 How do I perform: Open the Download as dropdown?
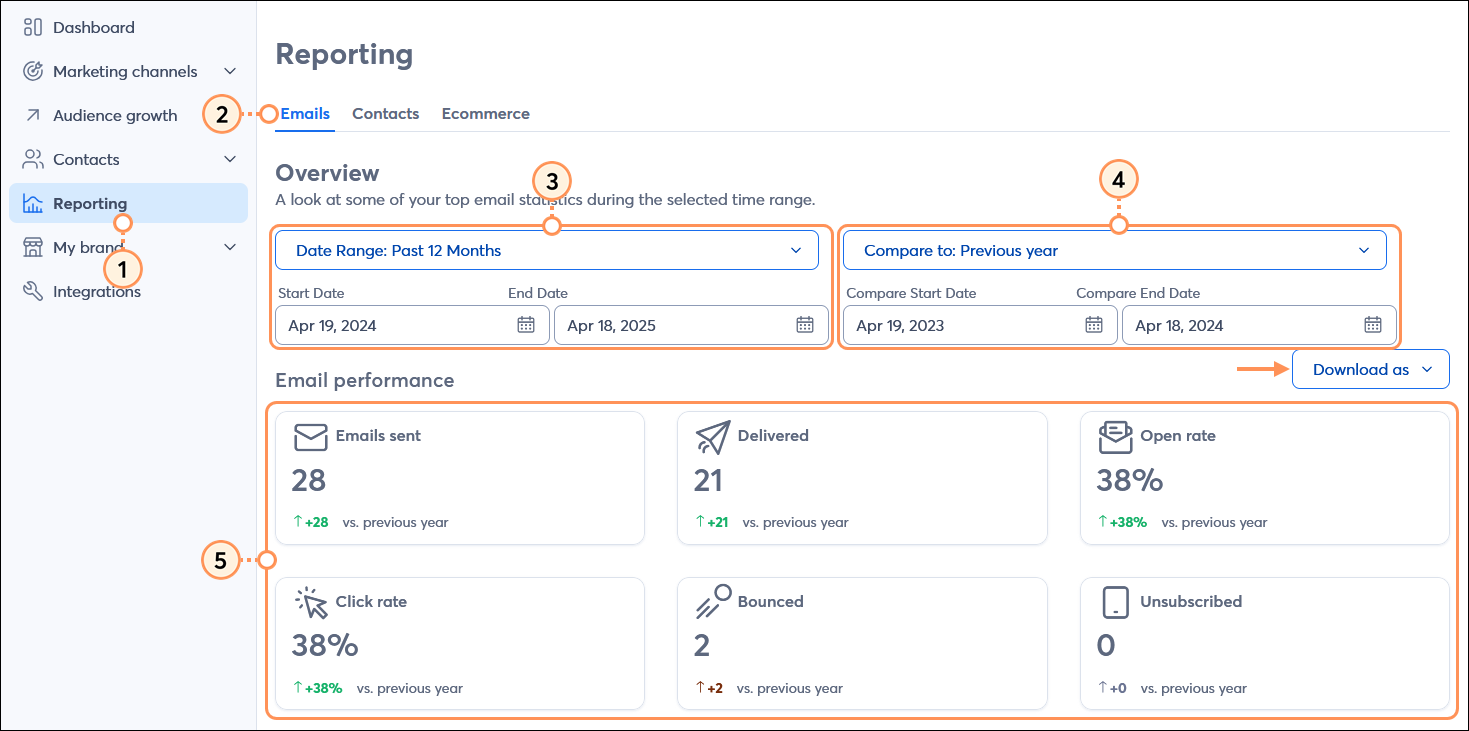point(1371,369)
